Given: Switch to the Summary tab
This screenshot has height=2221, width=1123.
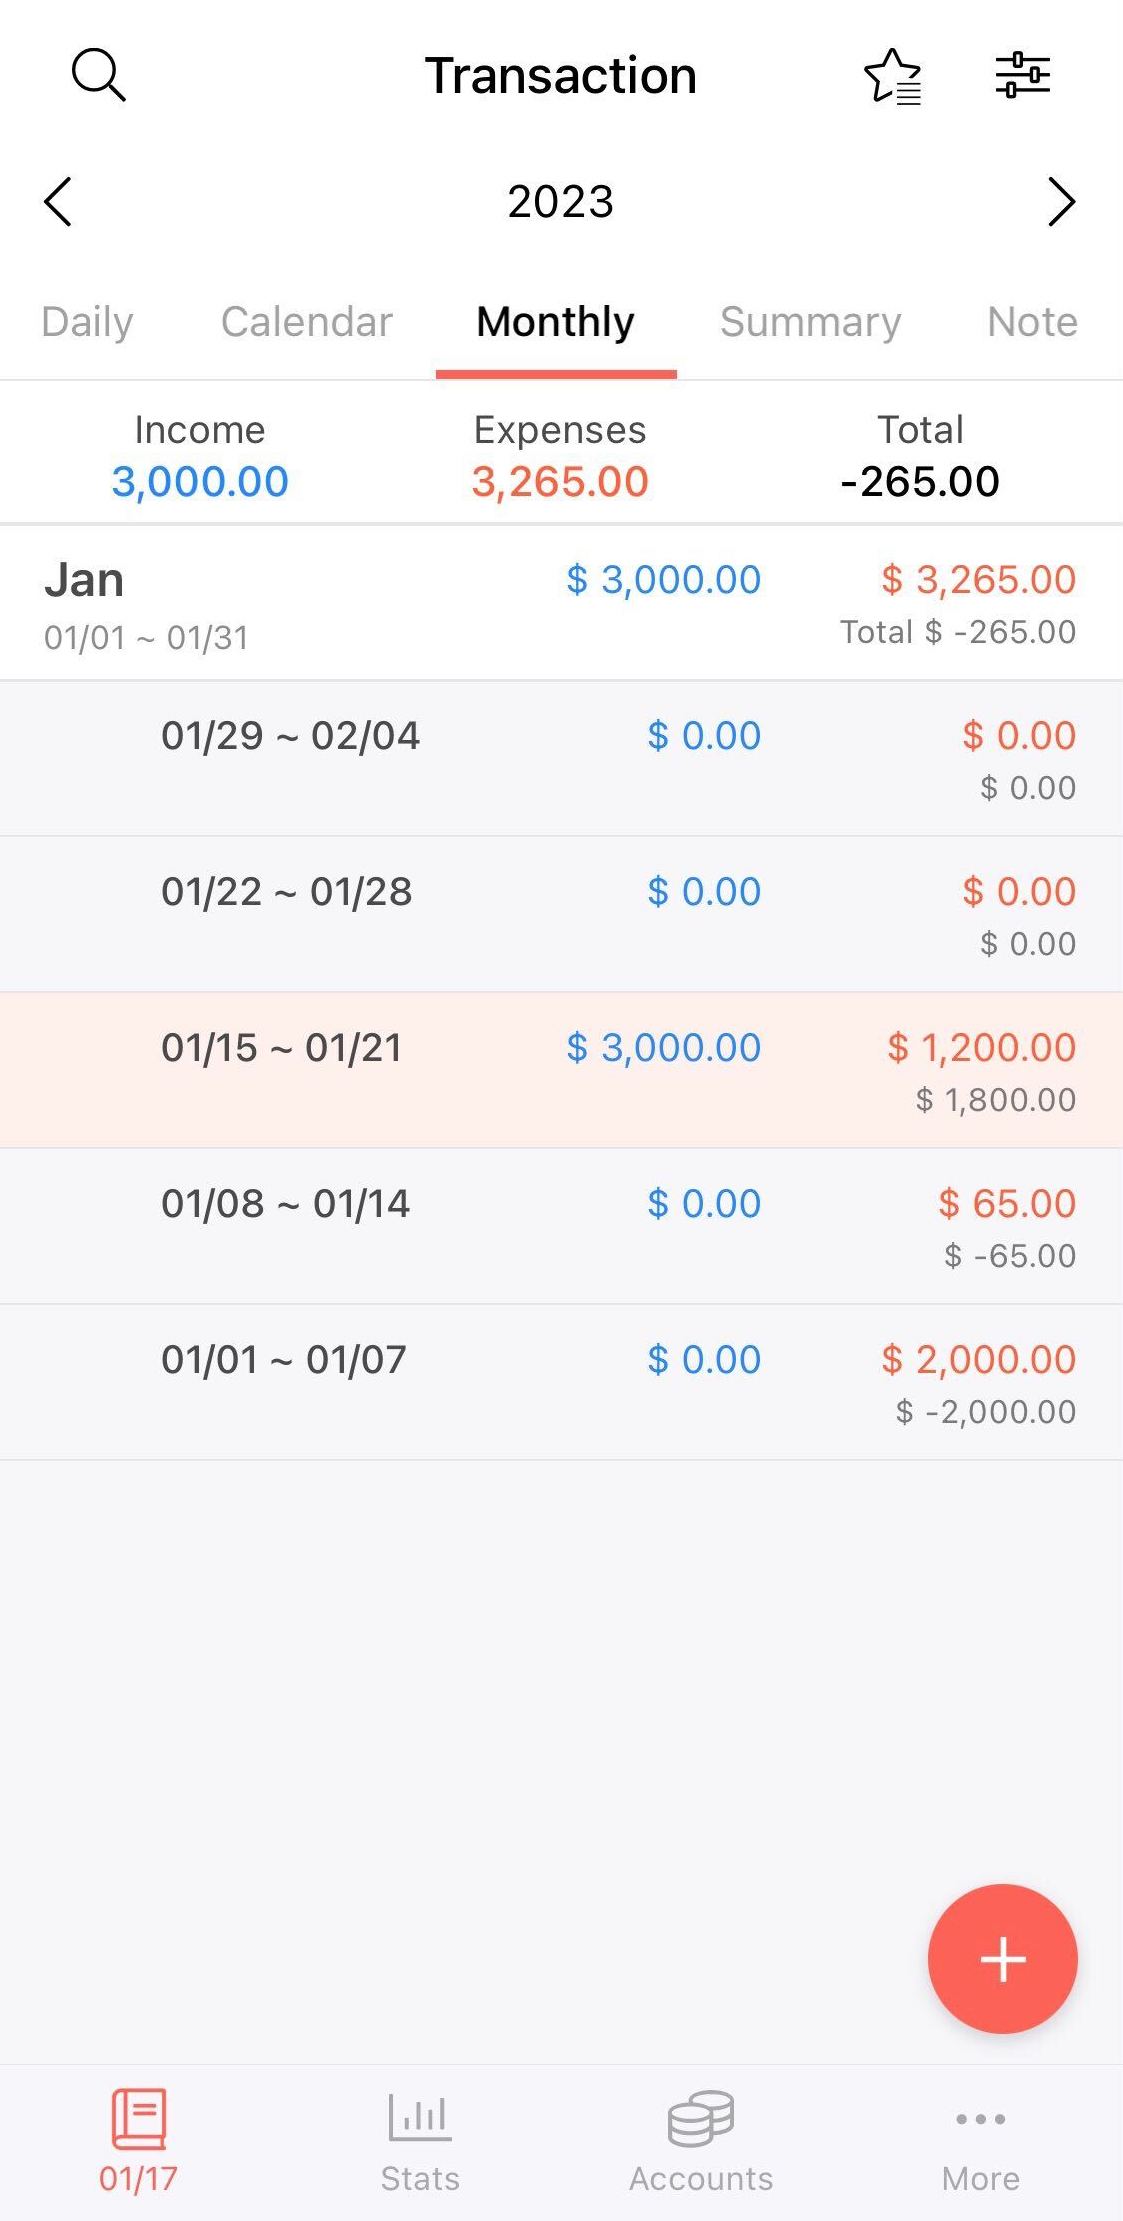Looking at the screenshot, I should pyautogui.click(x=810, y=322).
